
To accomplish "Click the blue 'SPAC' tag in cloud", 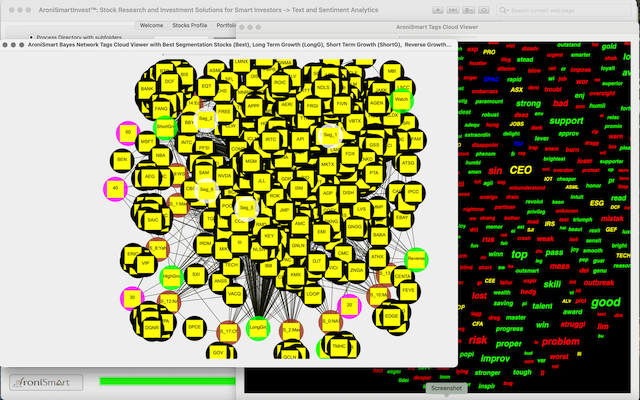I will (x=491, y=79).
